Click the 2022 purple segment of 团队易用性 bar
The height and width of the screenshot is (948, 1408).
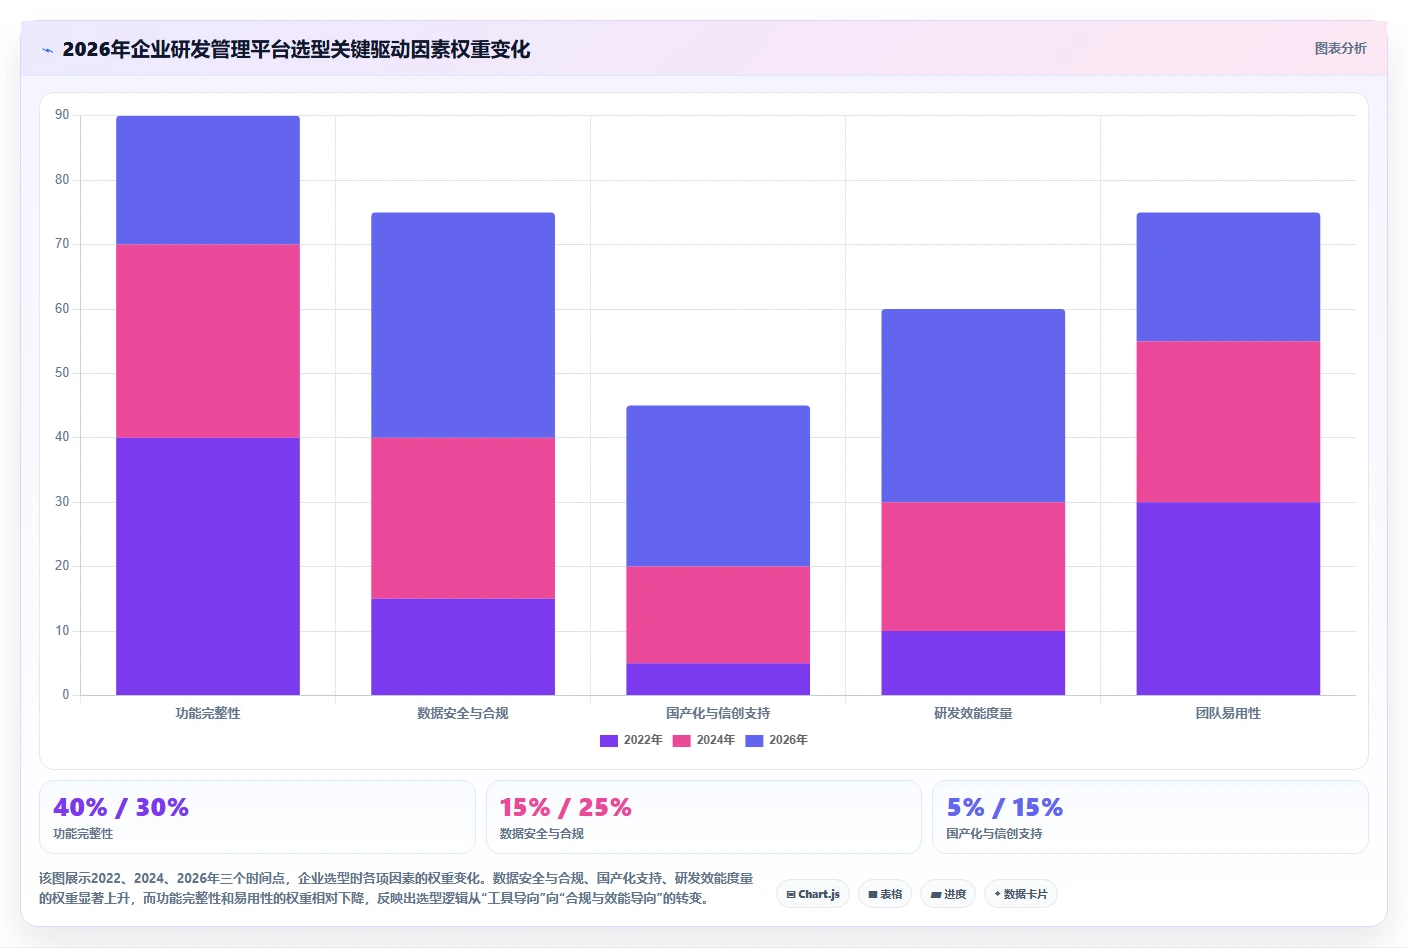tap(1228, 598)
